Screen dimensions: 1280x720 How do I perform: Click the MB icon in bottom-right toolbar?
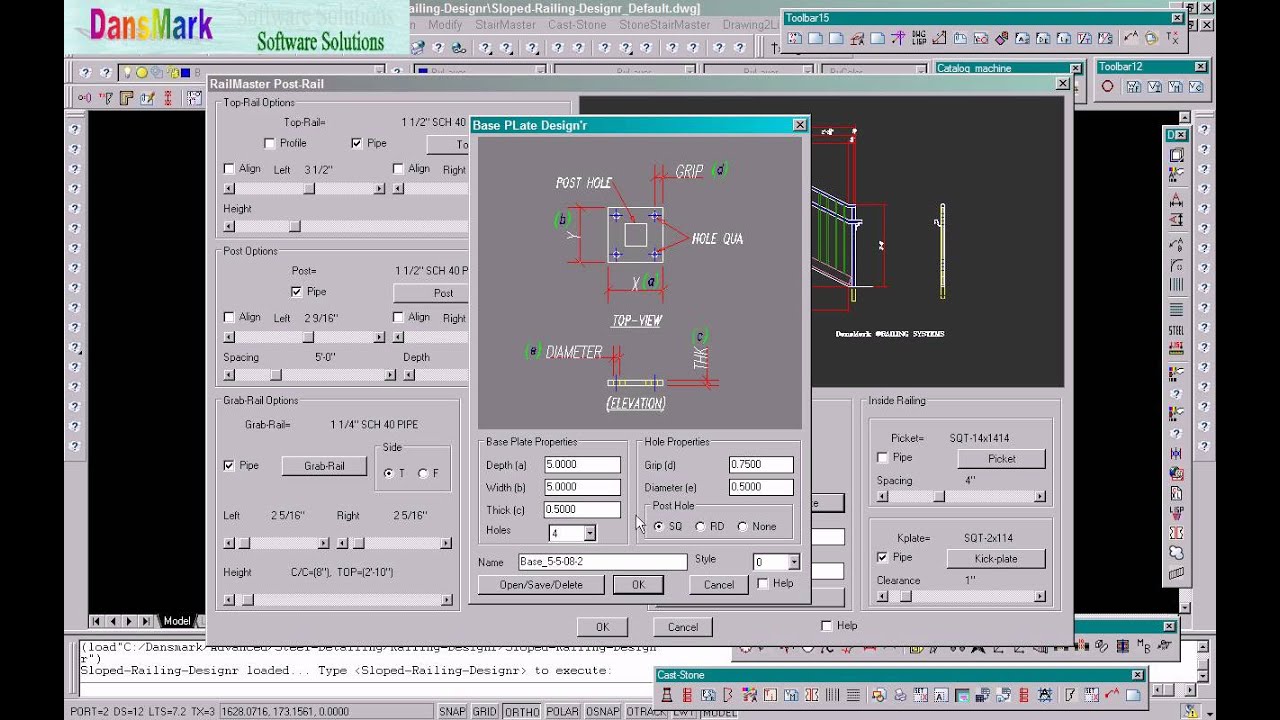click(x=1144, y=647)
